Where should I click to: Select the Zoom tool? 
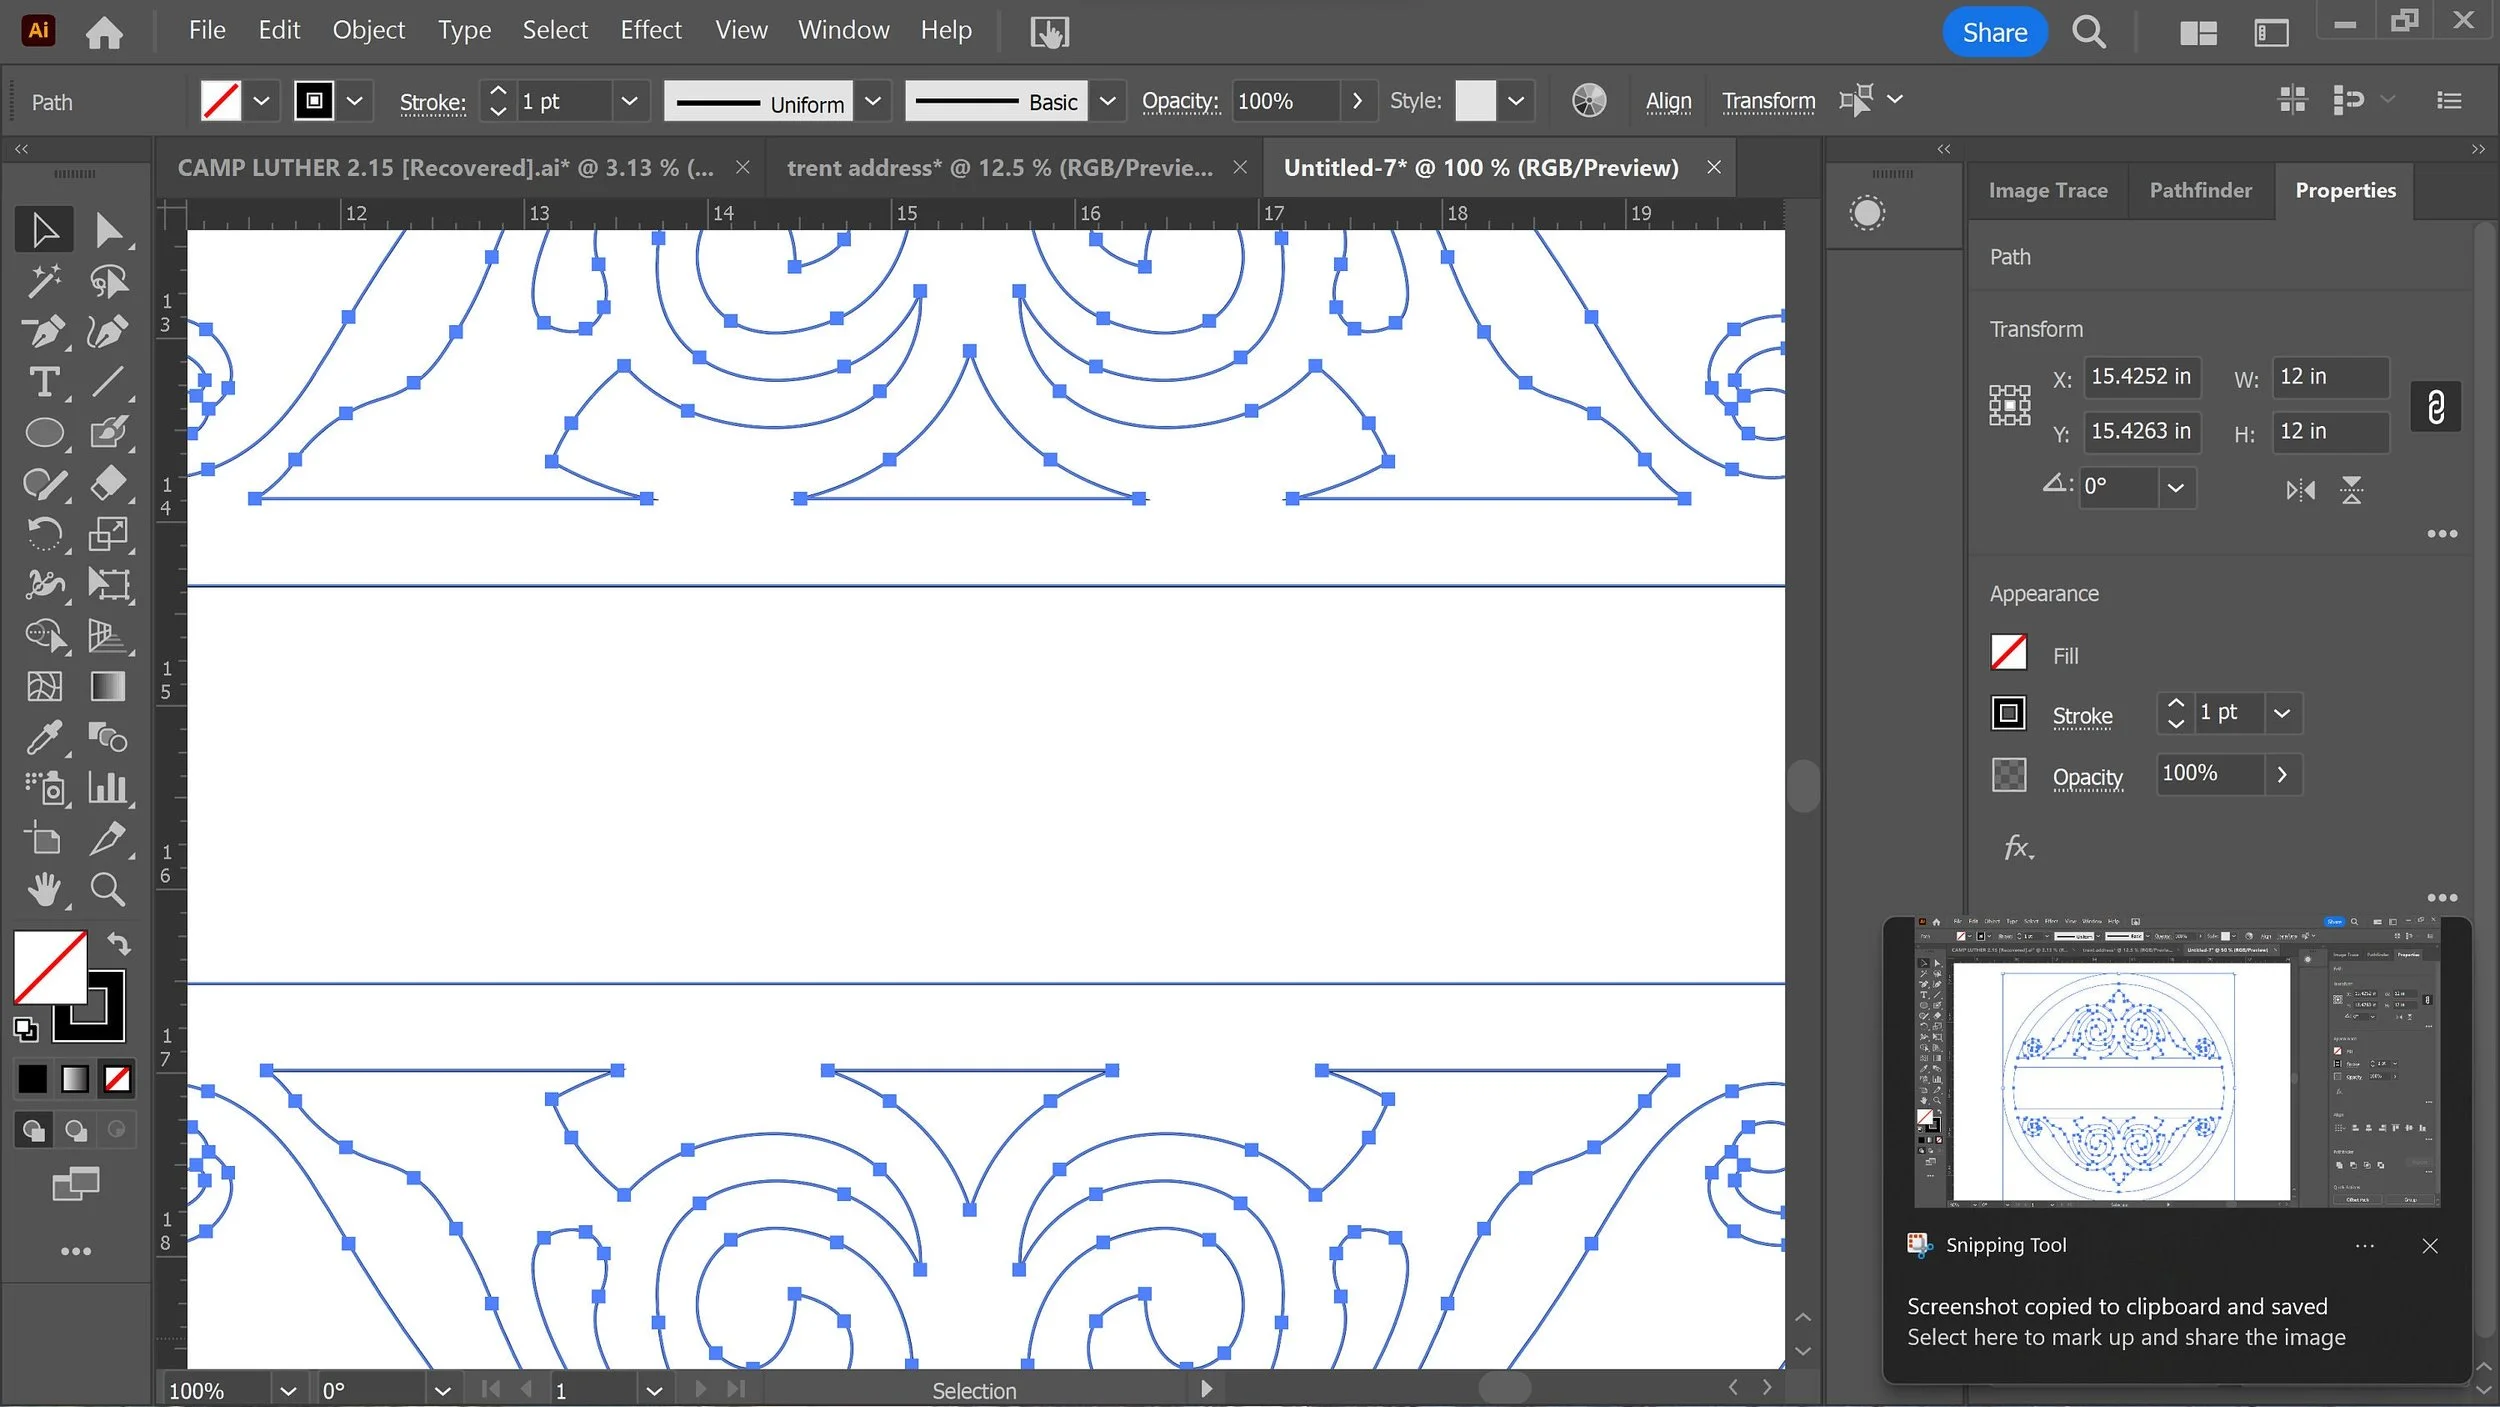click(x=108, y=889)
